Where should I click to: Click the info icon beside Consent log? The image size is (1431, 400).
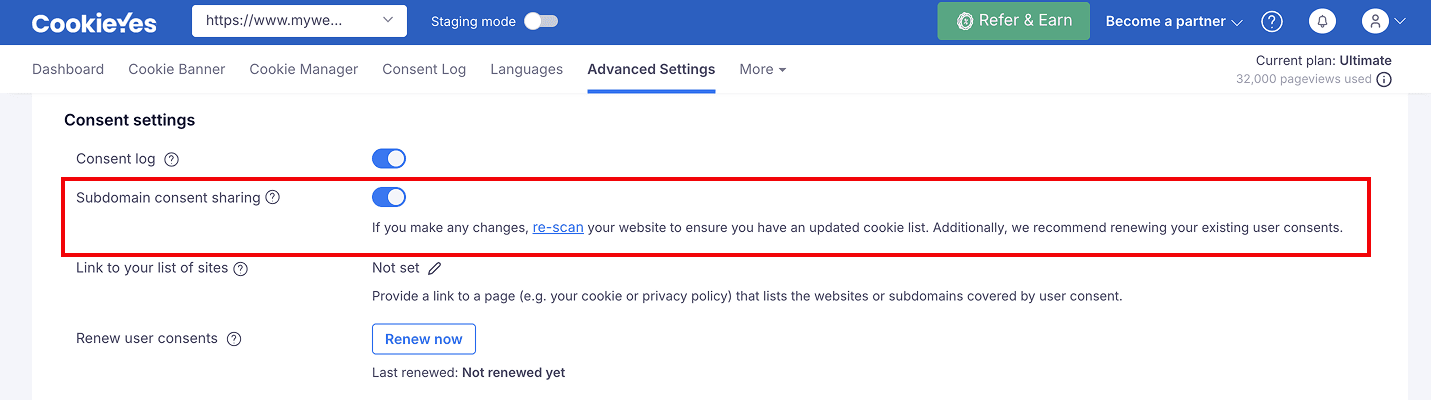point(172,159)
